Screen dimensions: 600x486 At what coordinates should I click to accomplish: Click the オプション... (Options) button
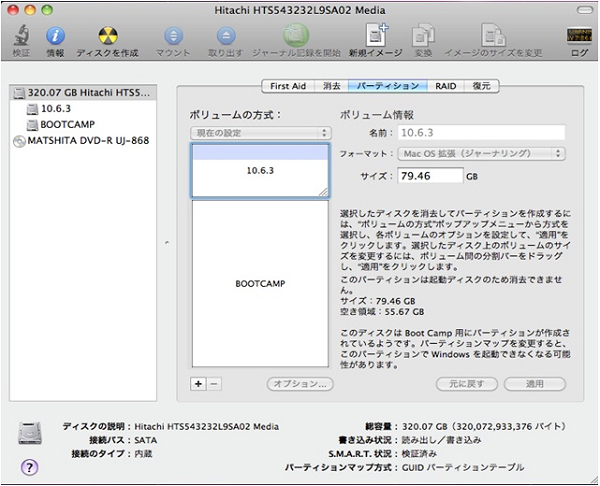300,384
